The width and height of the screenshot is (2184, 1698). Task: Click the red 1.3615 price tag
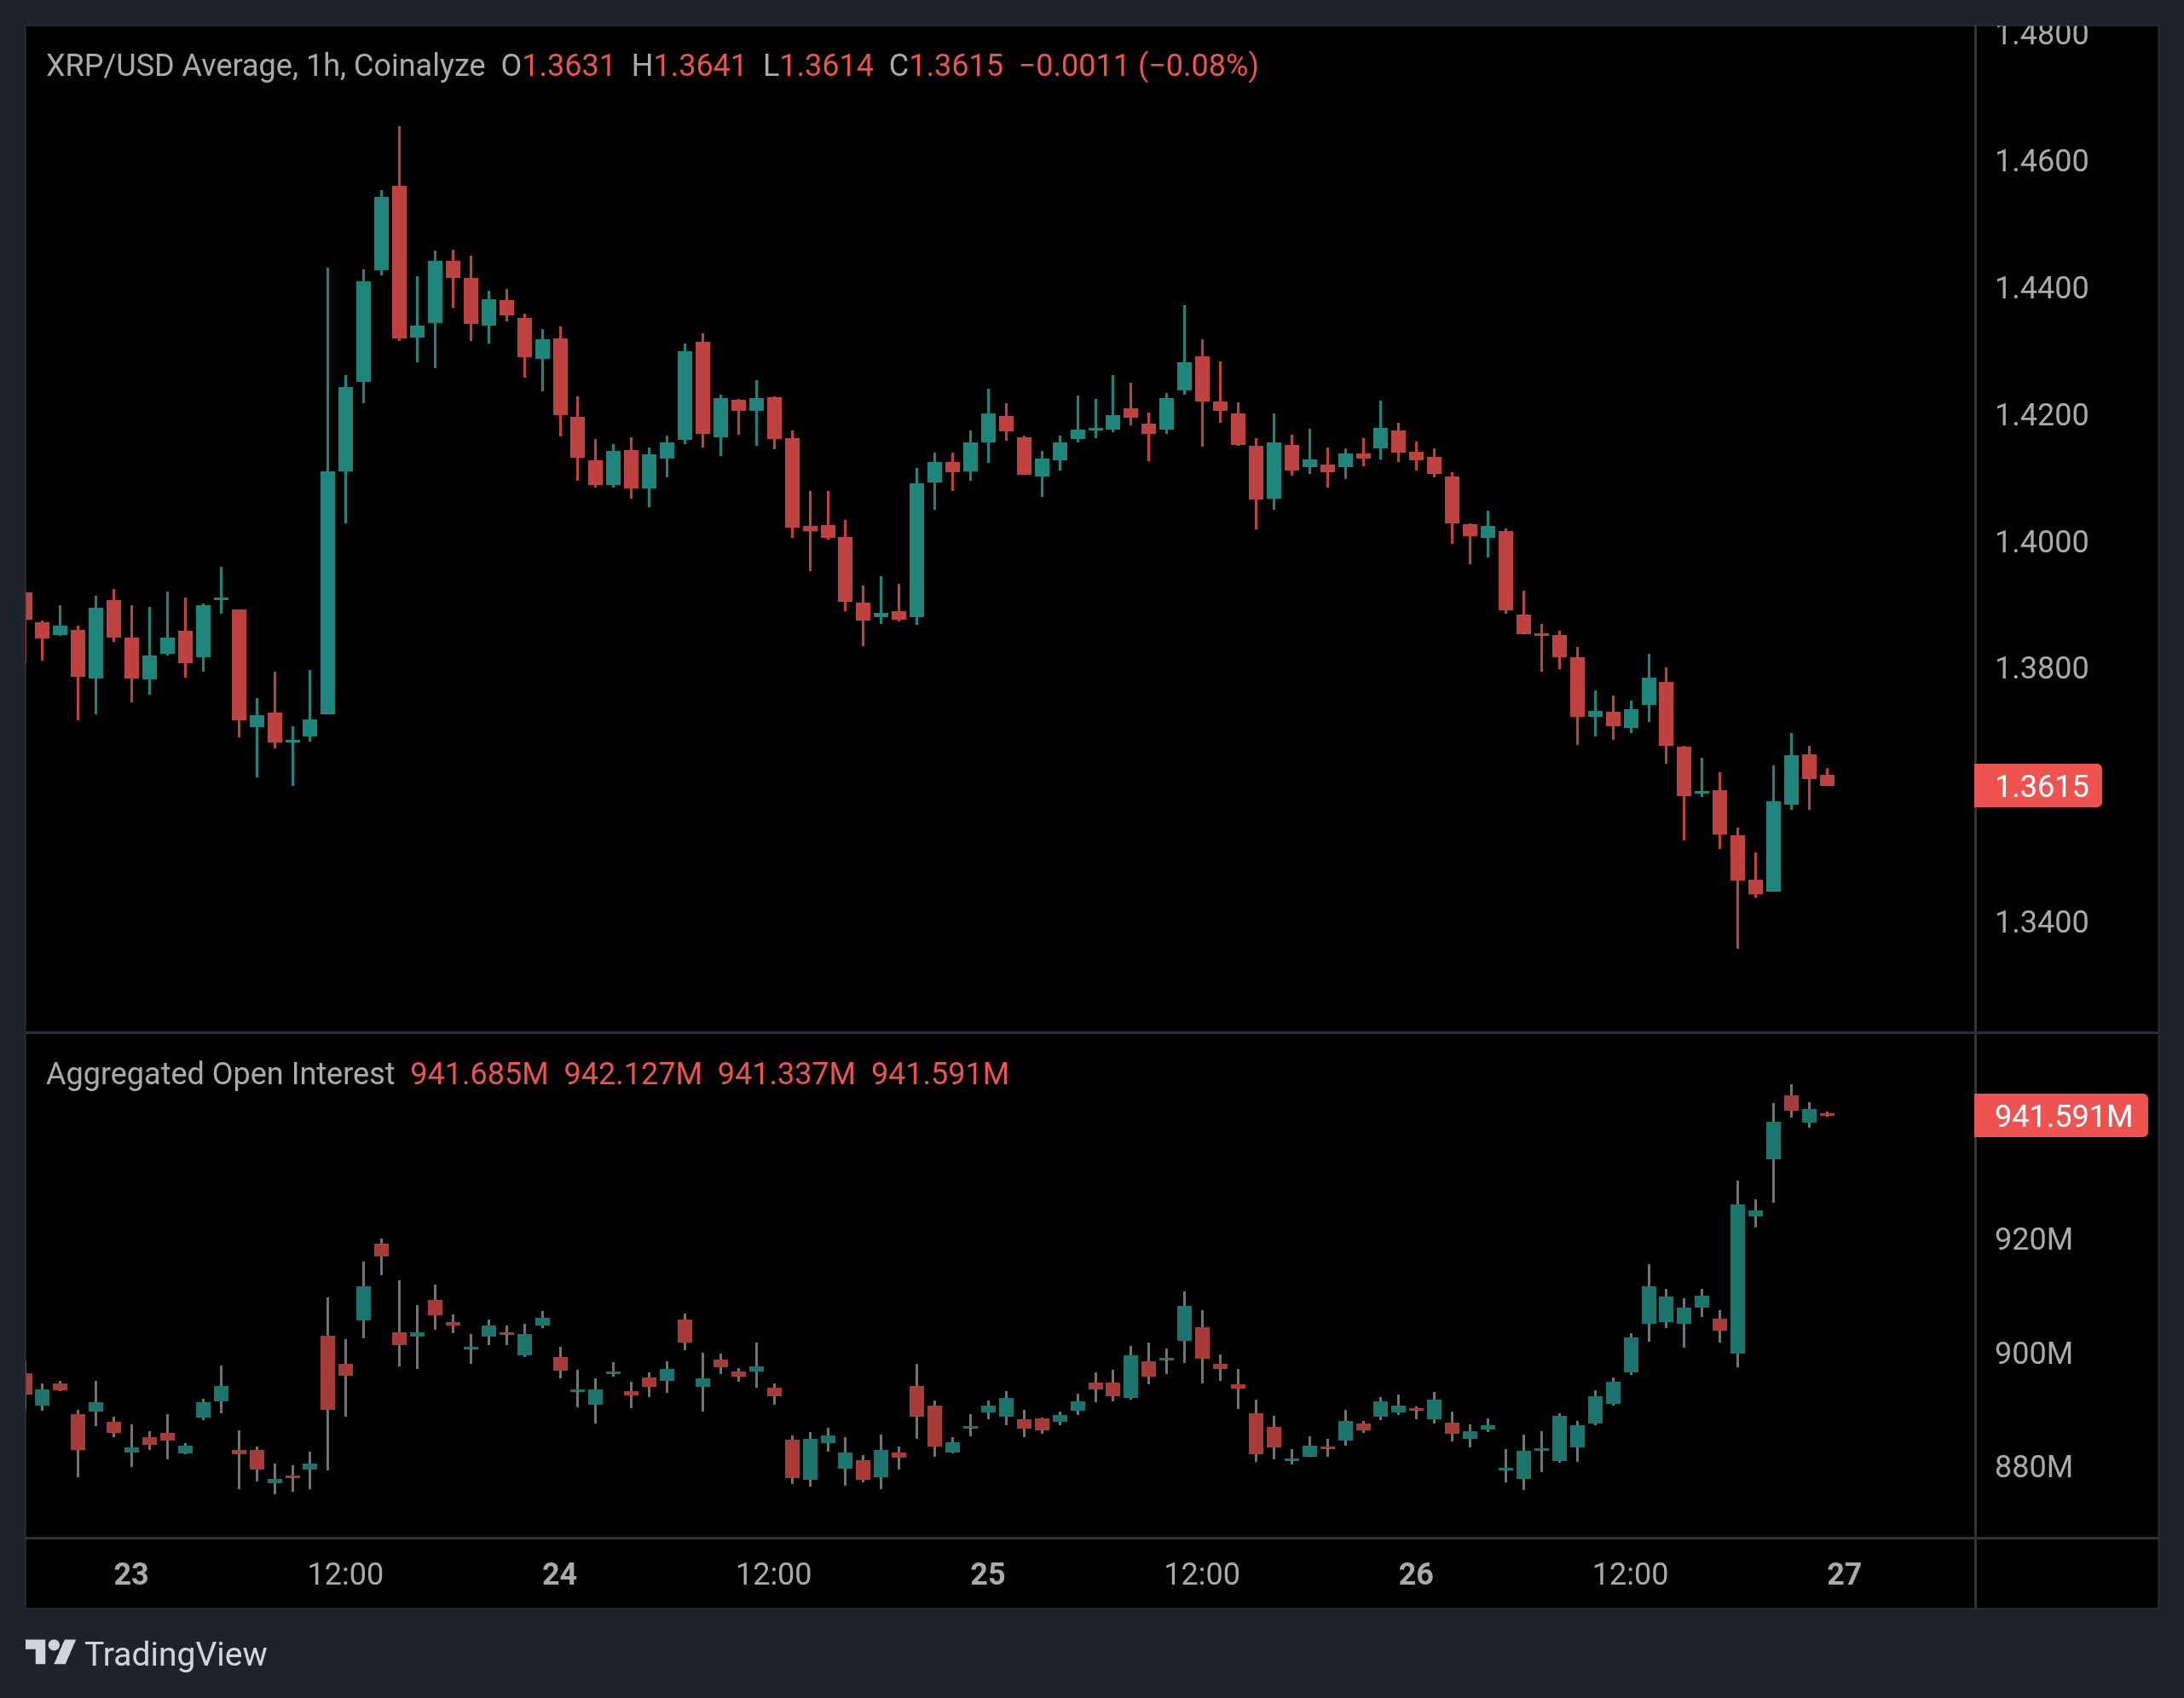point(2037,787)
